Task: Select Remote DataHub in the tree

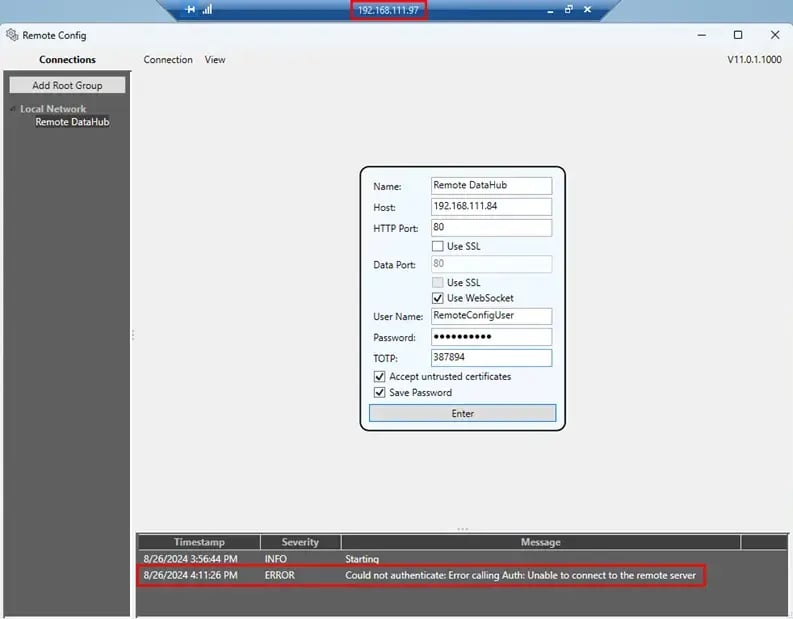Action: [72, 122]
